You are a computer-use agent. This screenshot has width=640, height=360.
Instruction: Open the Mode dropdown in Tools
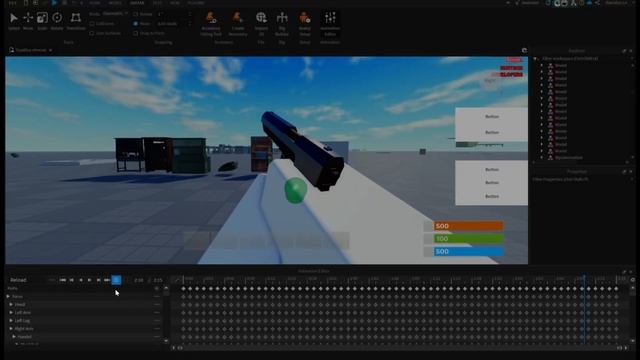pyautogui.click(x=115, y=13)
